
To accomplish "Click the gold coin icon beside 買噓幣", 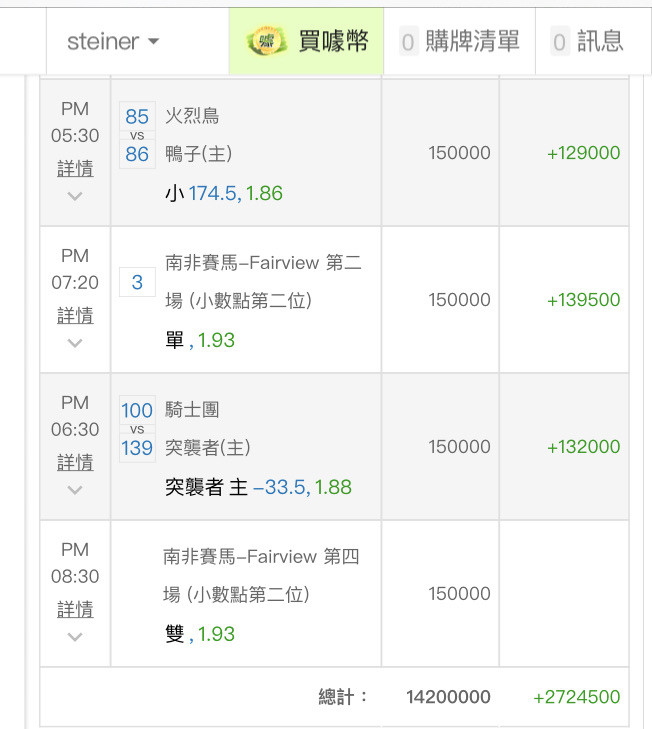I will point(266,41).
